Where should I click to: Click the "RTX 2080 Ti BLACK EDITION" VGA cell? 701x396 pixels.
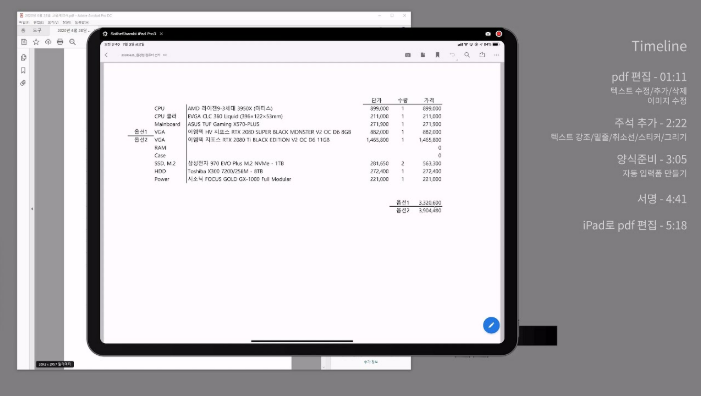click(259, 139)
